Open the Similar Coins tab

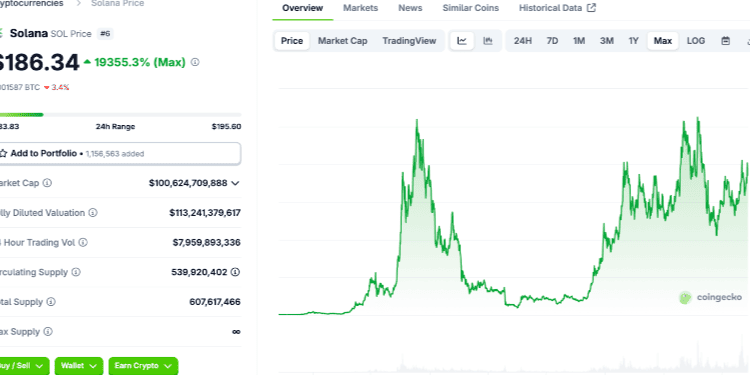471,8
